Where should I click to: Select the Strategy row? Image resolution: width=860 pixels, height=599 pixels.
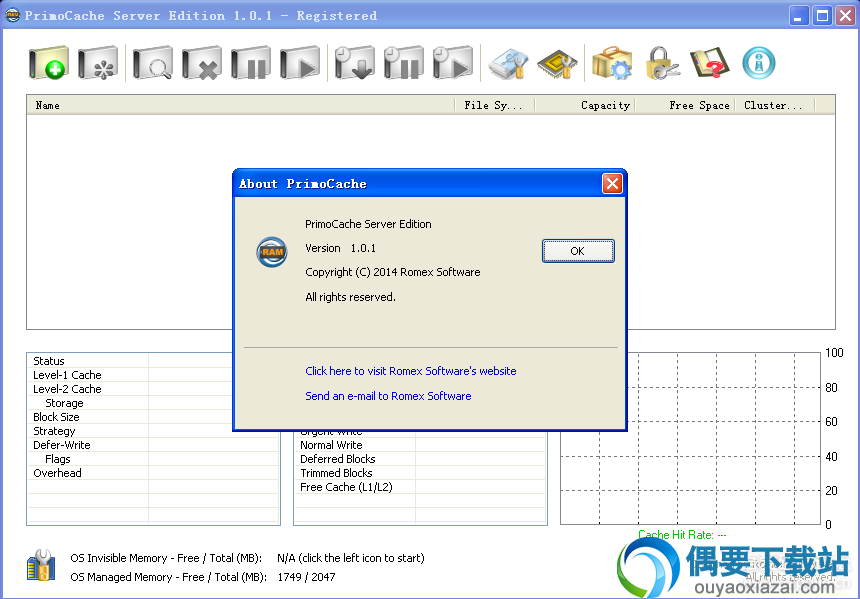[x=153, y=431]
